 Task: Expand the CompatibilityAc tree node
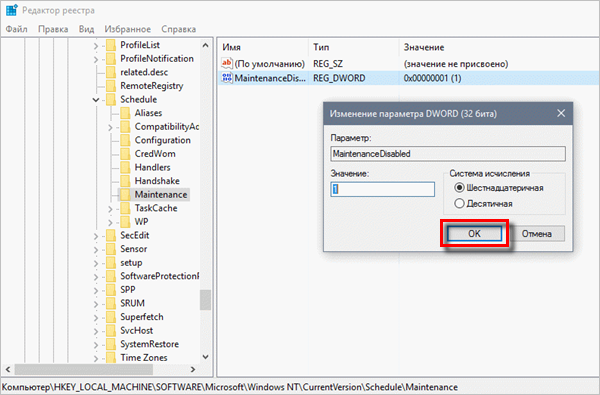(110, 127)
